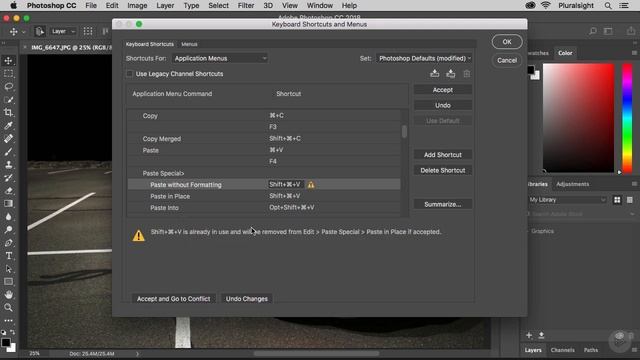Select the Brush tool
This screenshot has height=360, width=640.
click(x=8, y=151)
